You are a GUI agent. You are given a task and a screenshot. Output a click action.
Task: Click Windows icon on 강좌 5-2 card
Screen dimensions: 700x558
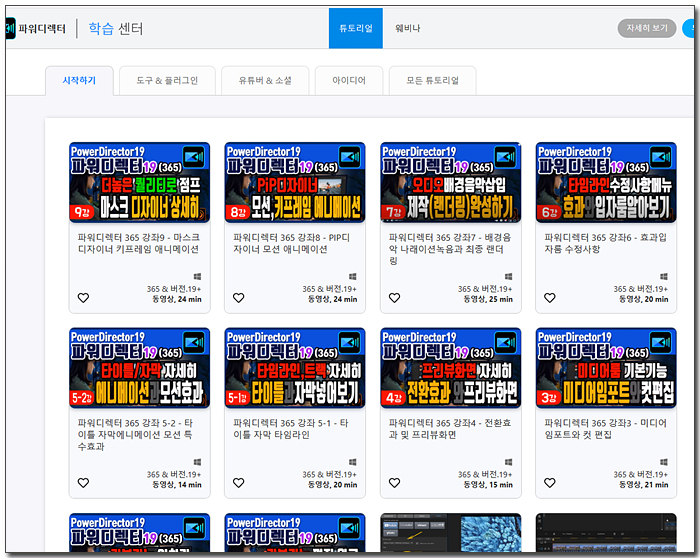coord(197,462)
